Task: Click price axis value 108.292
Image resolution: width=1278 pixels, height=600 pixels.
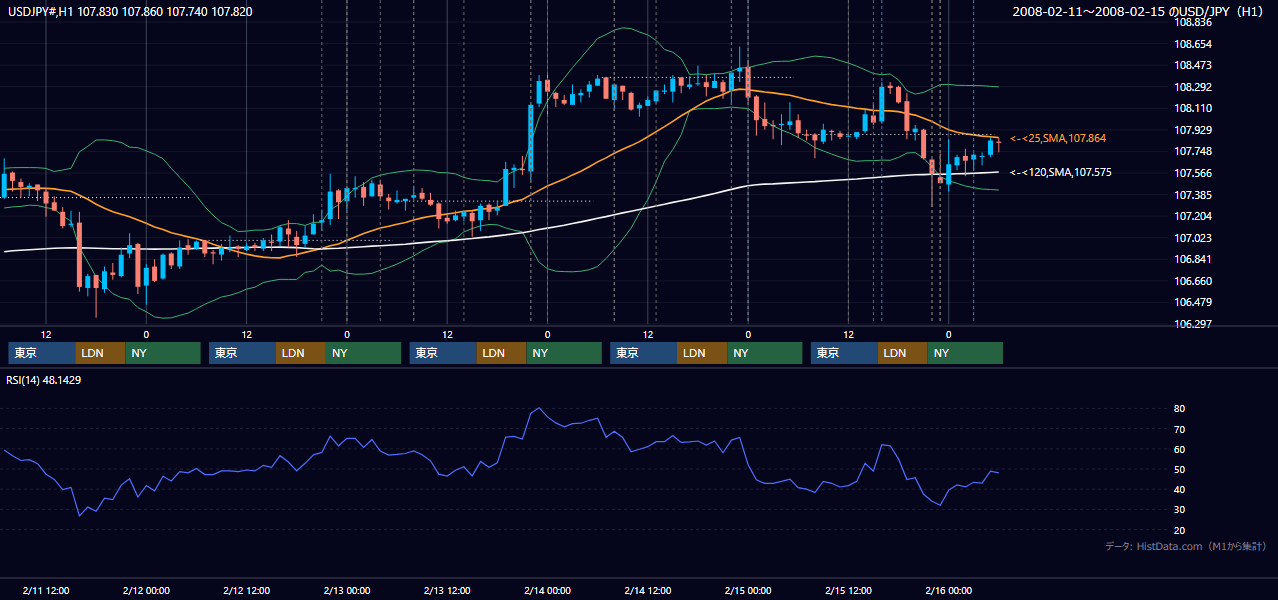Action: [1194, 87]
